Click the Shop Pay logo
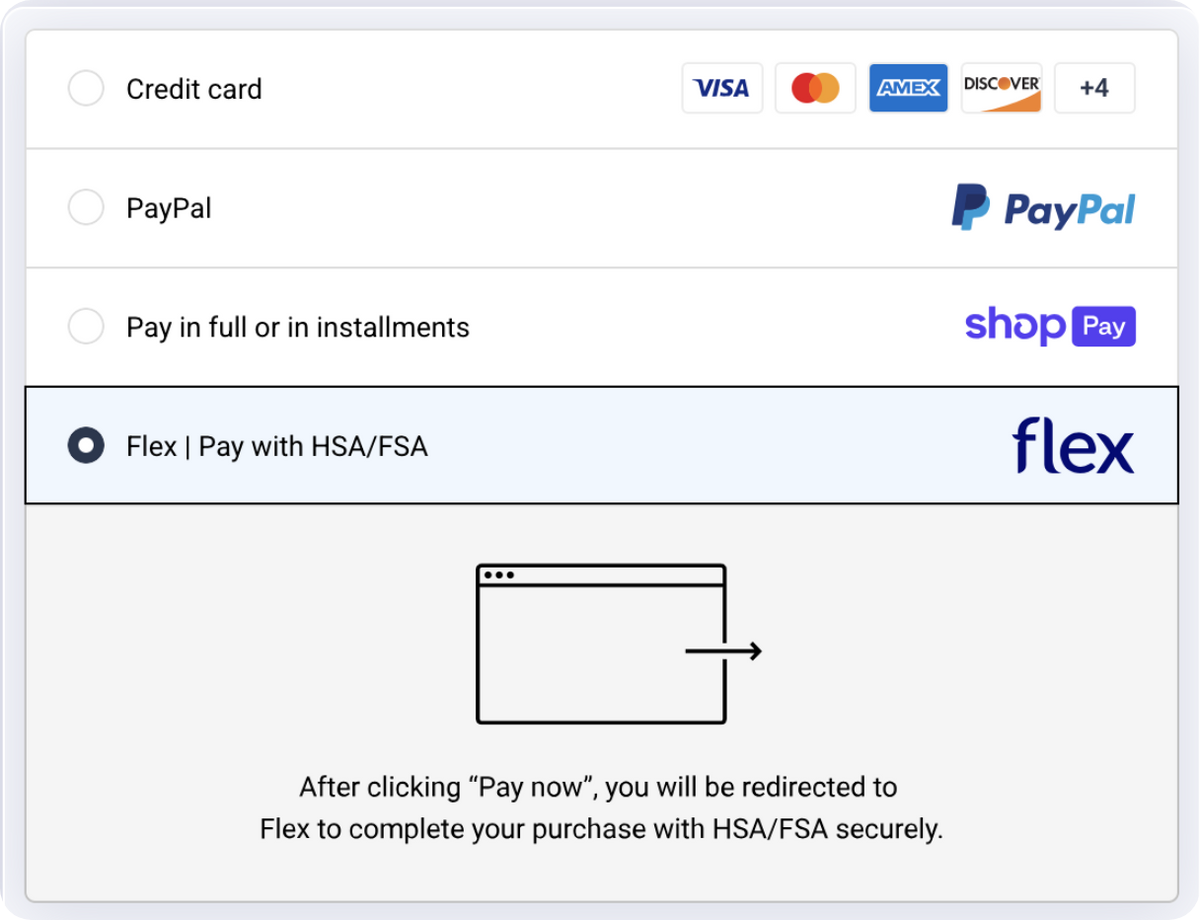This screenshot has width=1200, height=920. pyautogui.click(x=1050, y=326)
